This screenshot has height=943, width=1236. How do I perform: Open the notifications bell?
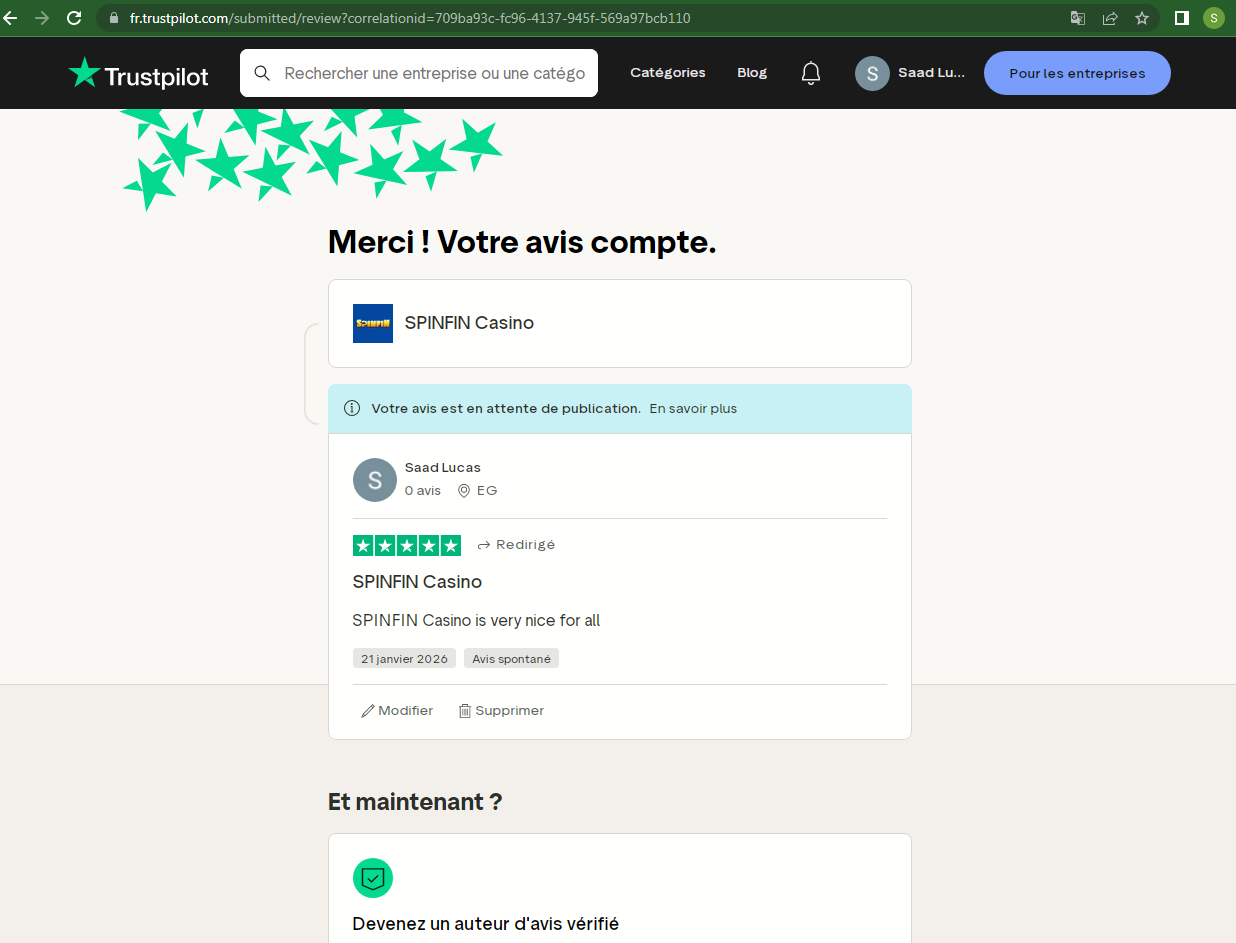[x=811, y=73]
